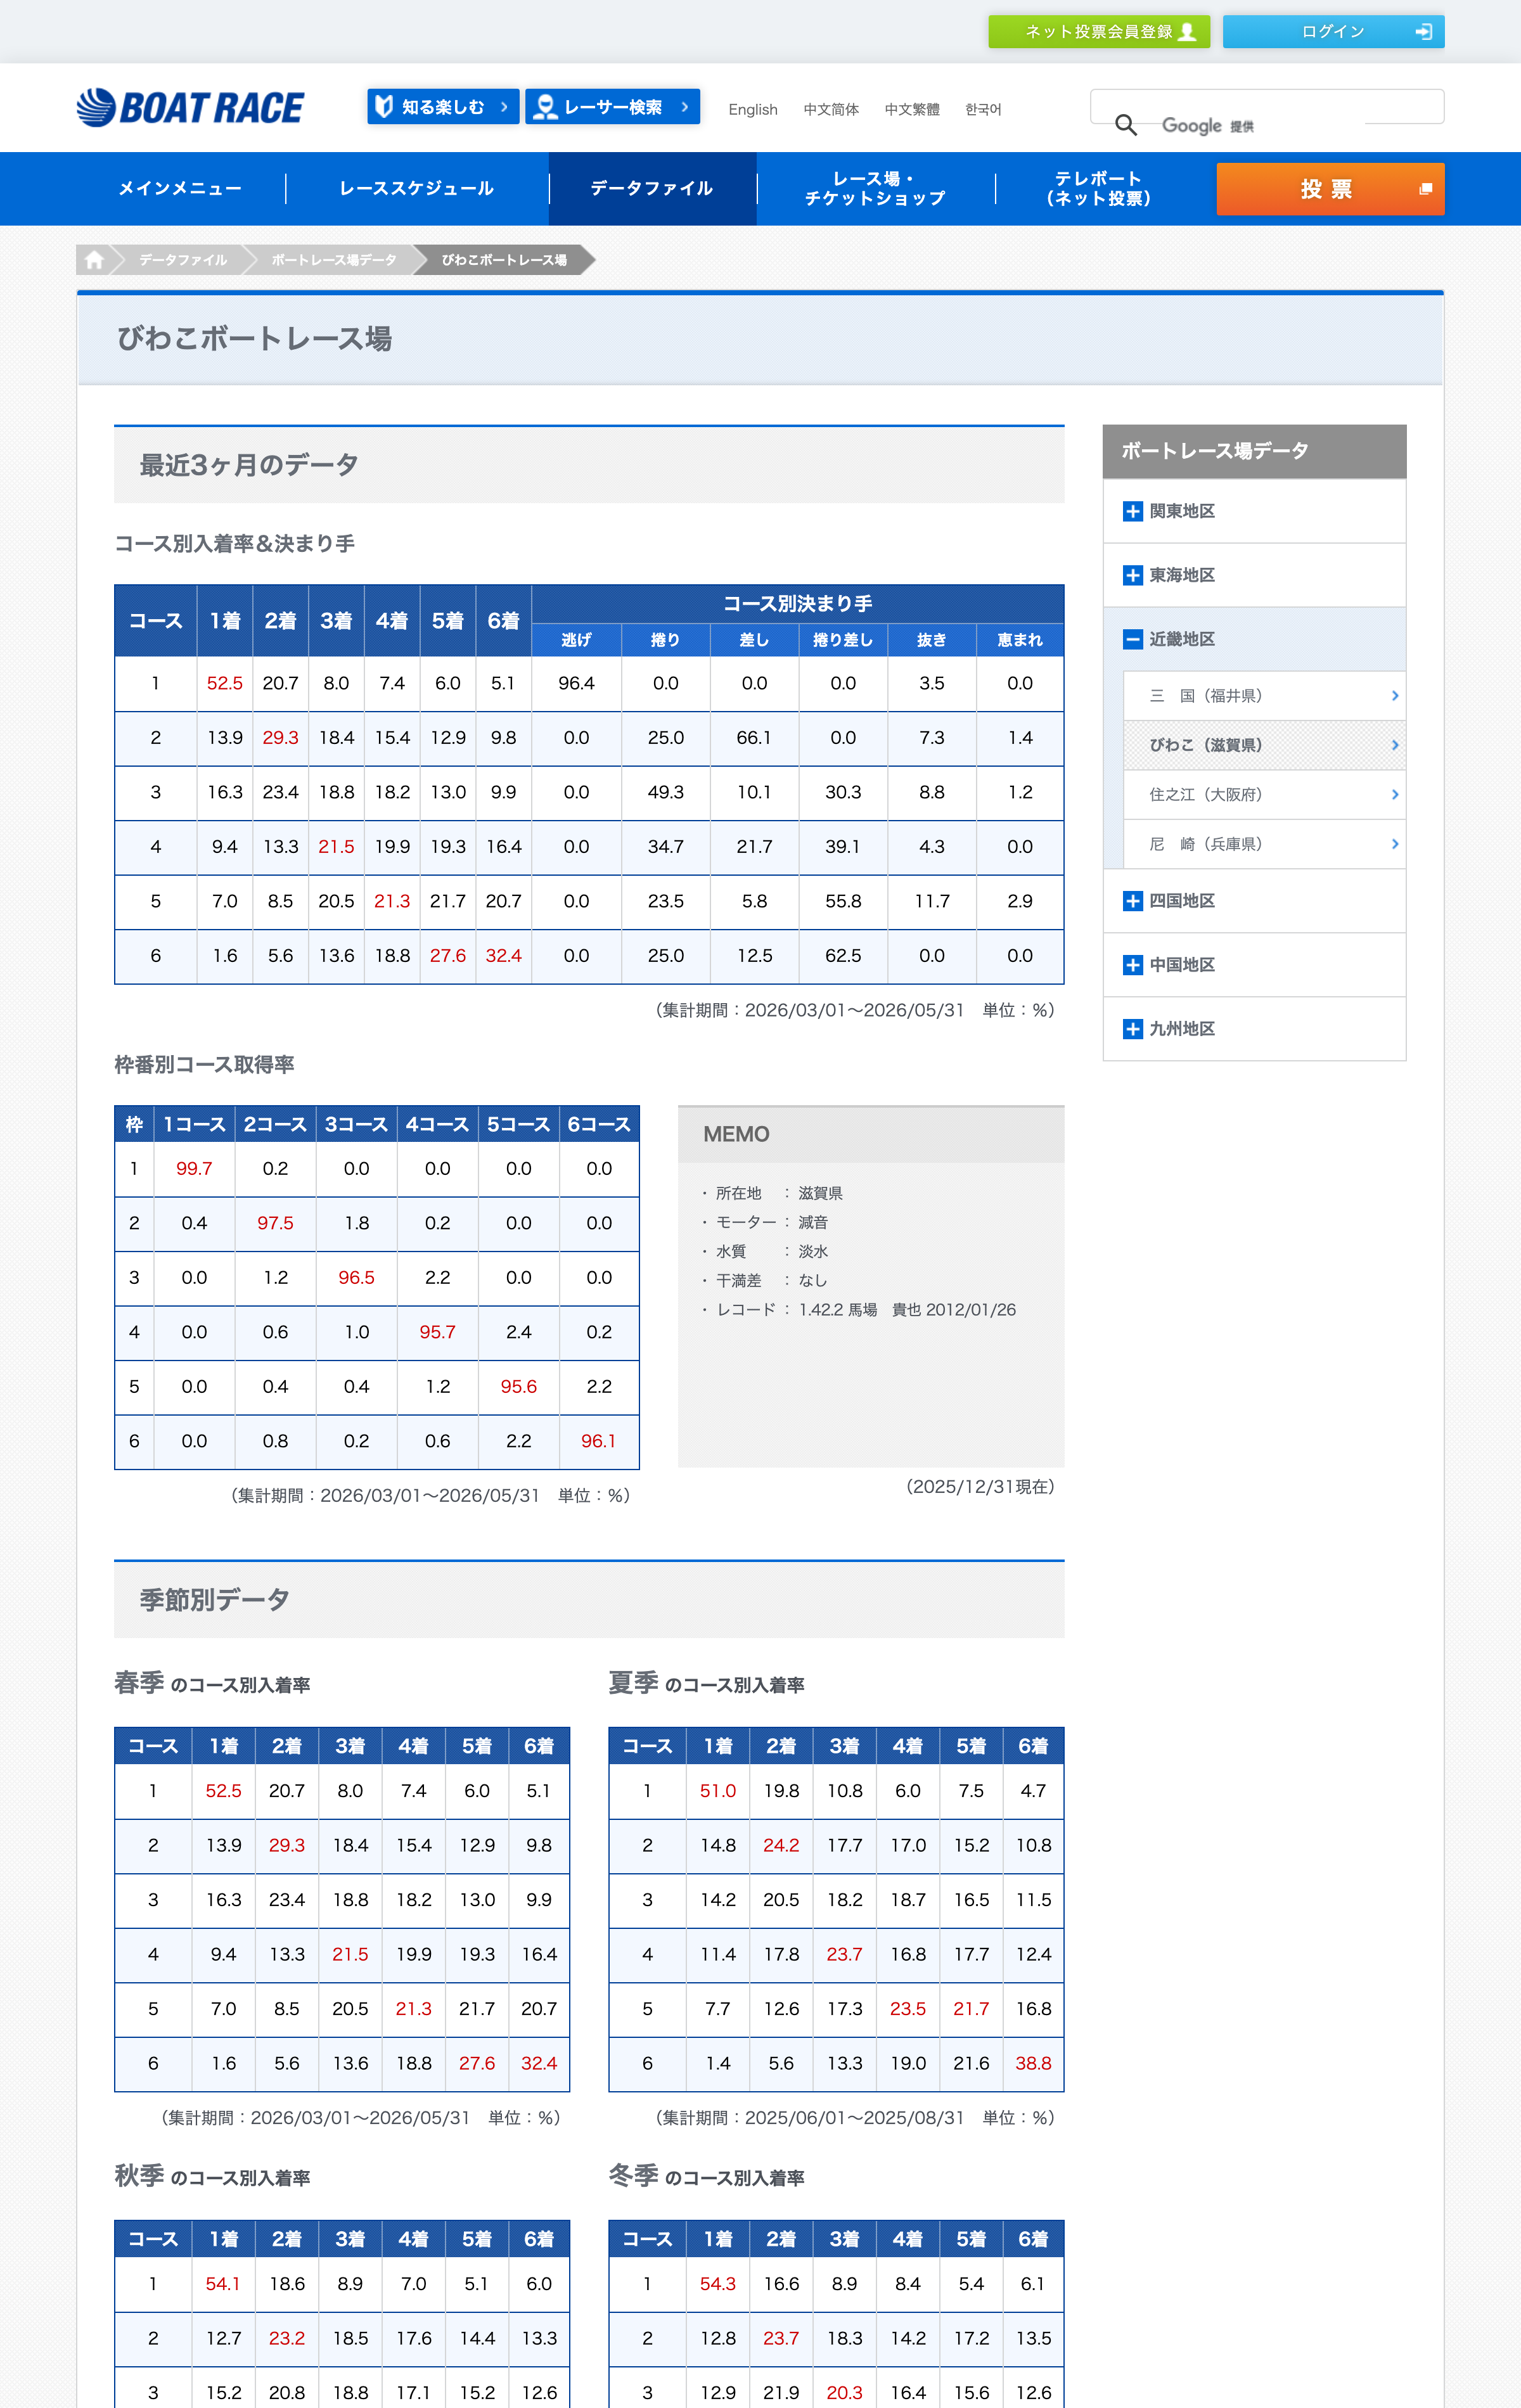
Task: Click the BOAT RACE logo
Action: pos(190,108)
